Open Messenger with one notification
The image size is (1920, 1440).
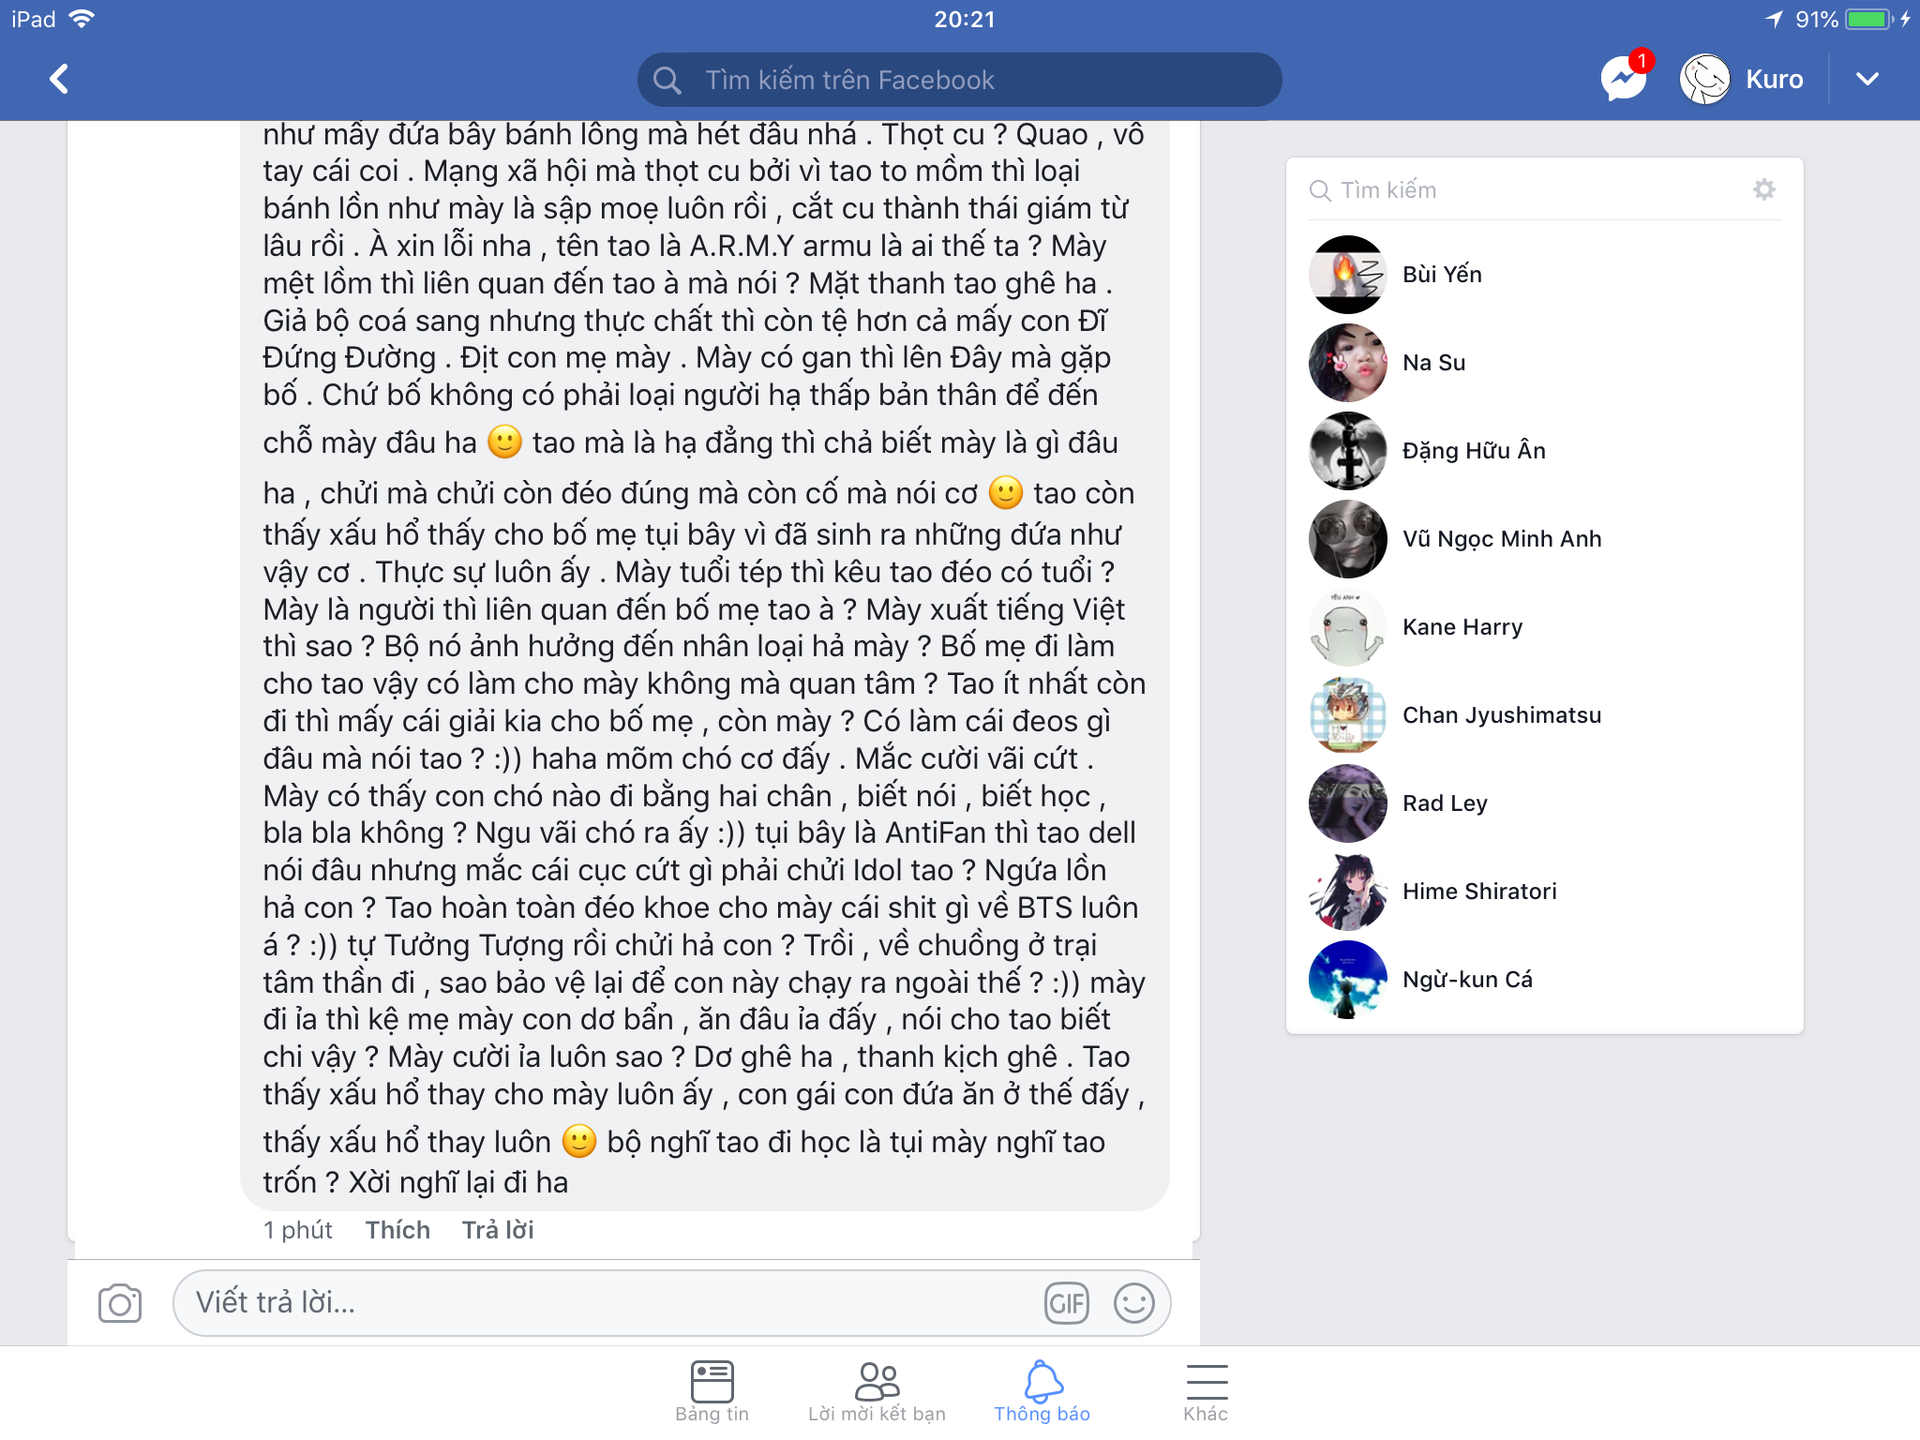[x=1624, y=77]
